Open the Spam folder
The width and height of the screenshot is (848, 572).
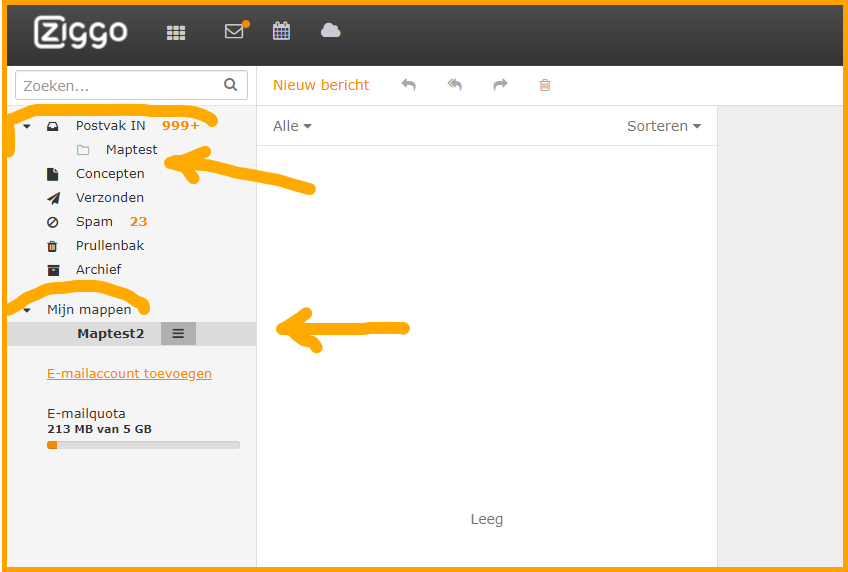94,222
